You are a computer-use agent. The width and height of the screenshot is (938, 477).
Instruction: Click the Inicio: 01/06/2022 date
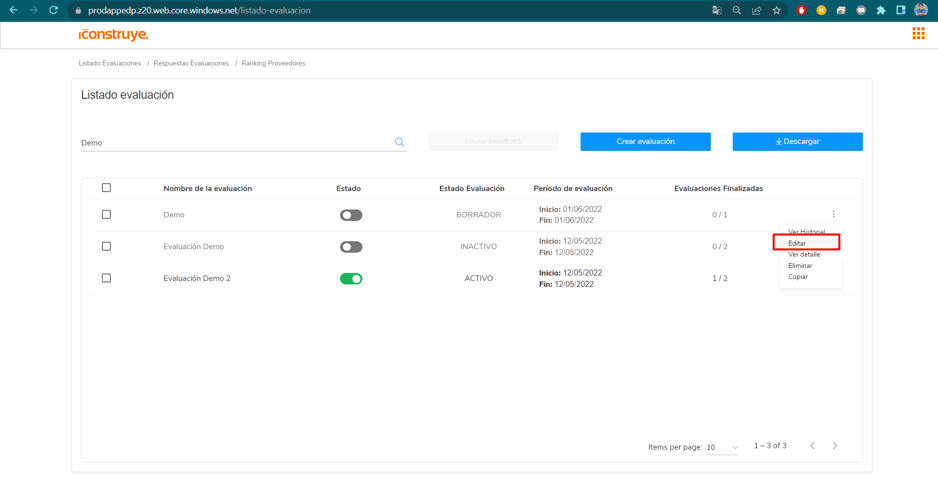pos(571,209)
